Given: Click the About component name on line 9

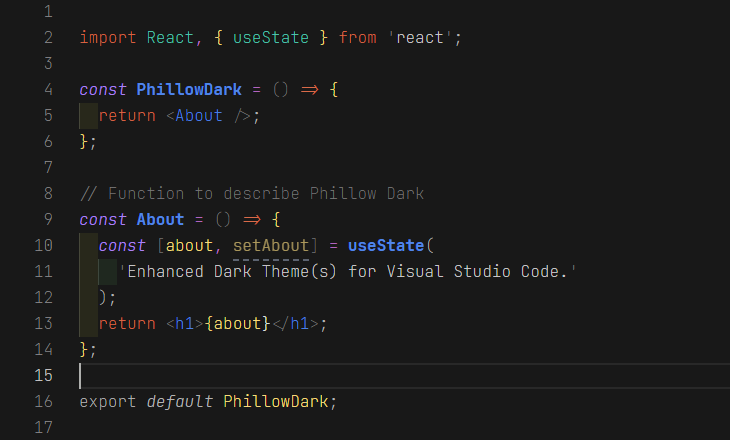Looking at the screenshot, I should 160,219.
